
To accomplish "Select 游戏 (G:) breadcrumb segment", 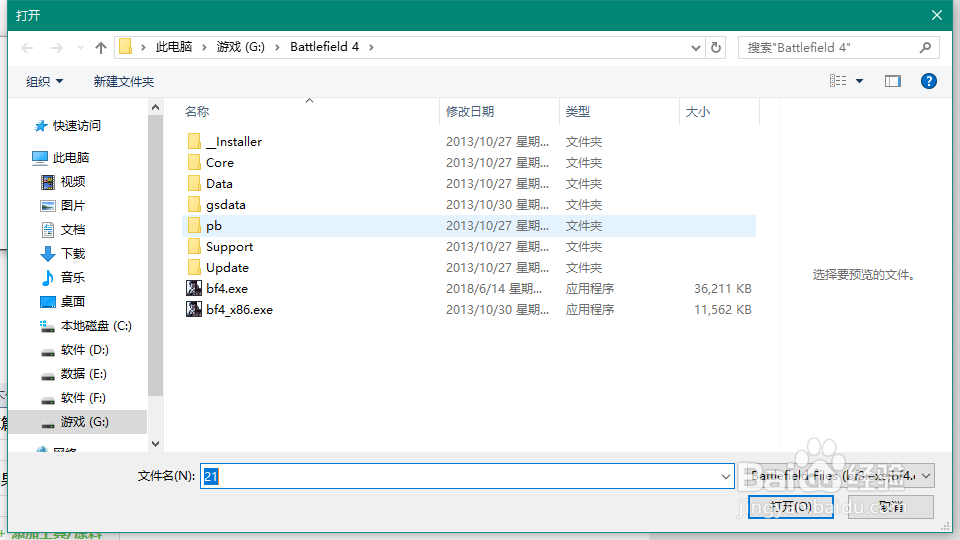I will coord(241,47).
